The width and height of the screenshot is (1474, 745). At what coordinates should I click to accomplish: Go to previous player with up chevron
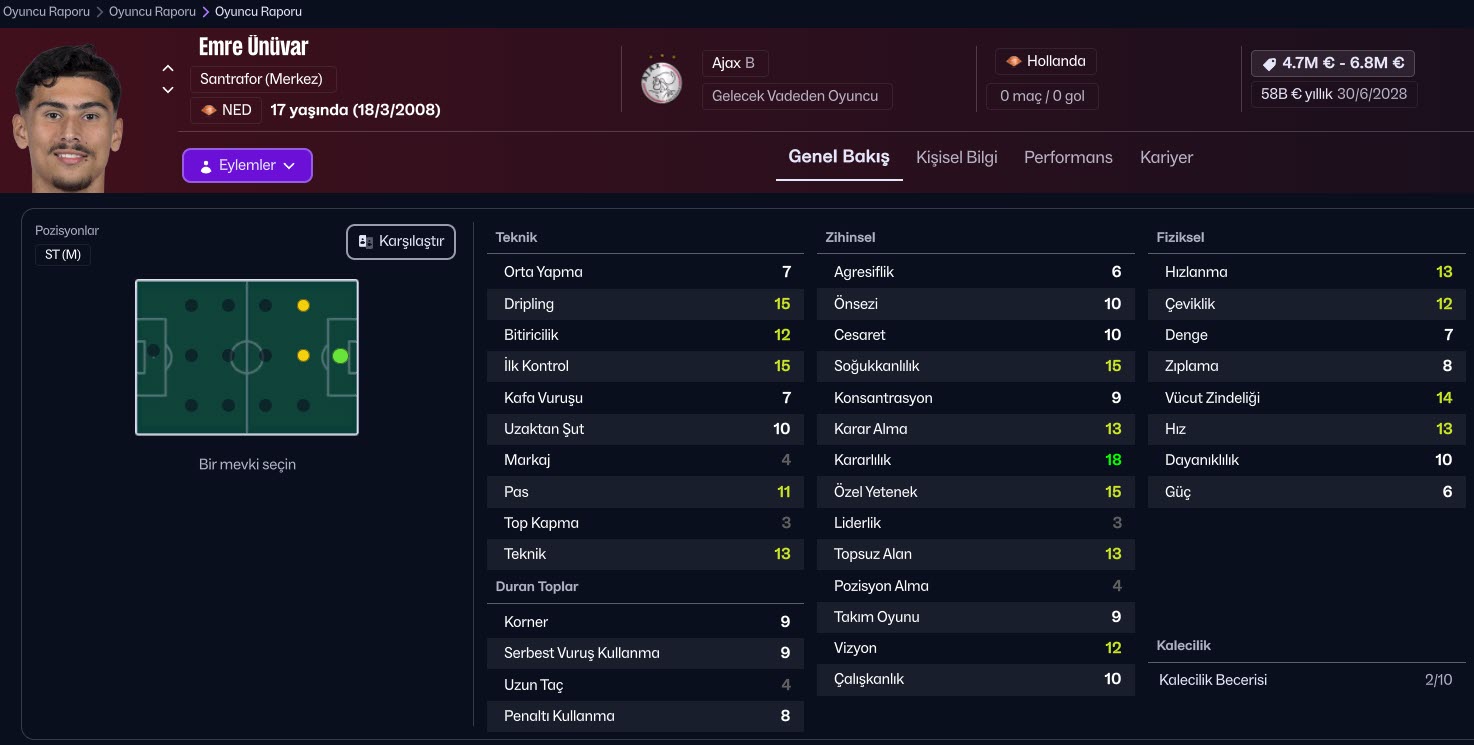[x=168, y=69]
